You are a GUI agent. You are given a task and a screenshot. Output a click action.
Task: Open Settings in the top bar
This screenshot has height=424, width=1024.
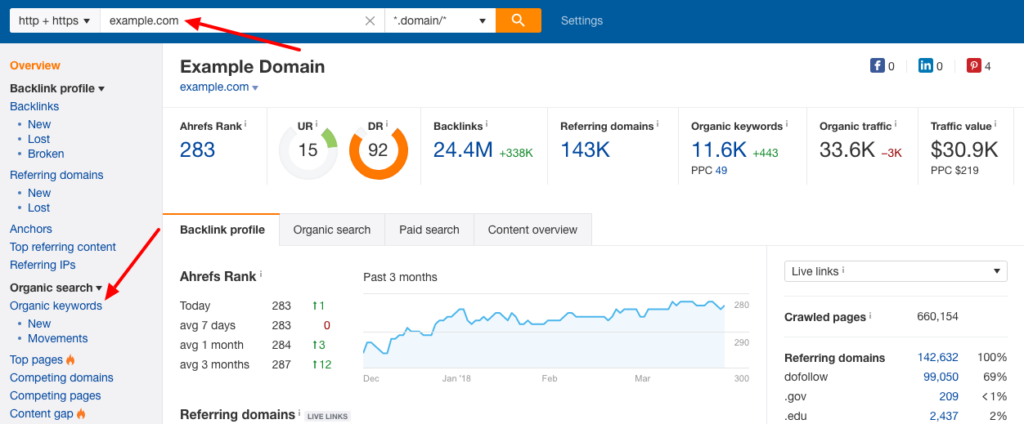(x=582, y=21)
